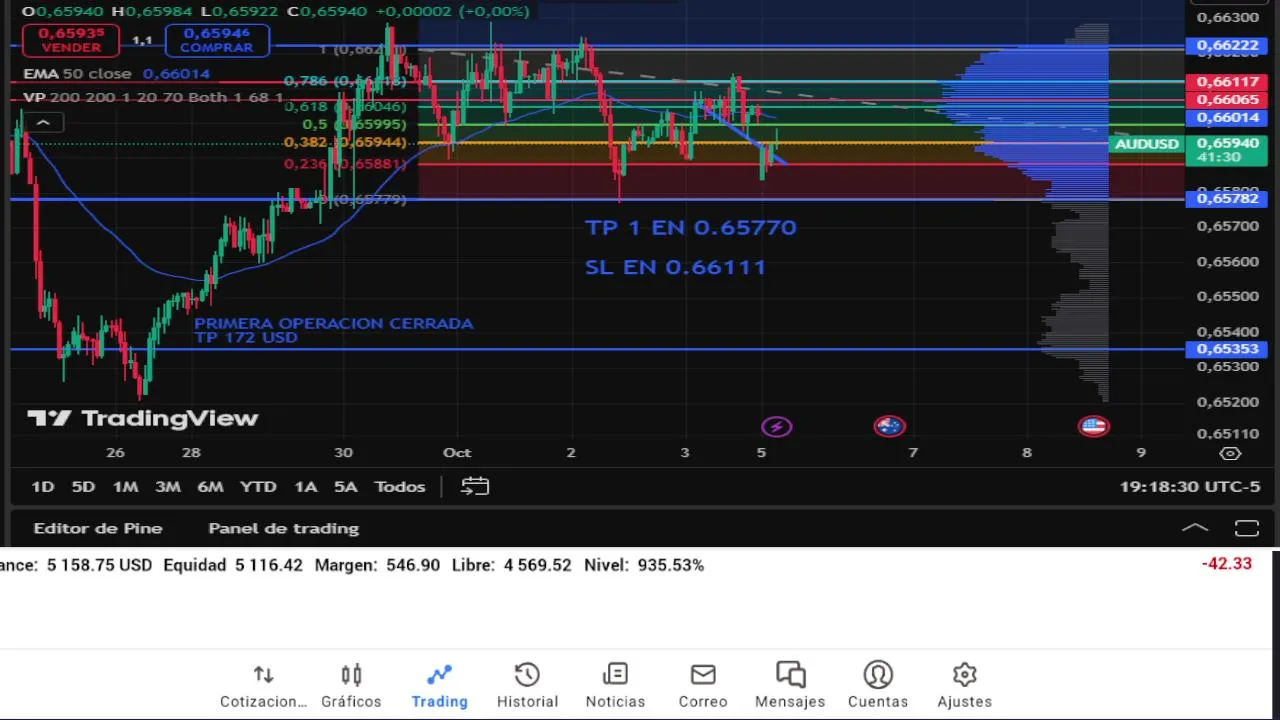Screen dimensions: 1280x720
Task: Click the purple lightning event marker
Action: point(776,427)
